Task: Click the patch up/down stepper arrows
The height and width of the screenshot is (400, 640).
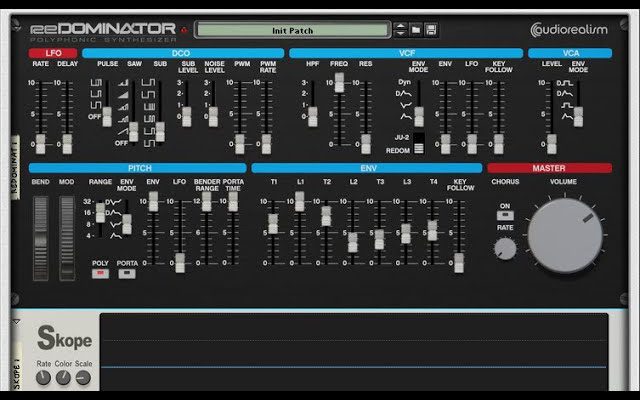Action: coord(401,30)
